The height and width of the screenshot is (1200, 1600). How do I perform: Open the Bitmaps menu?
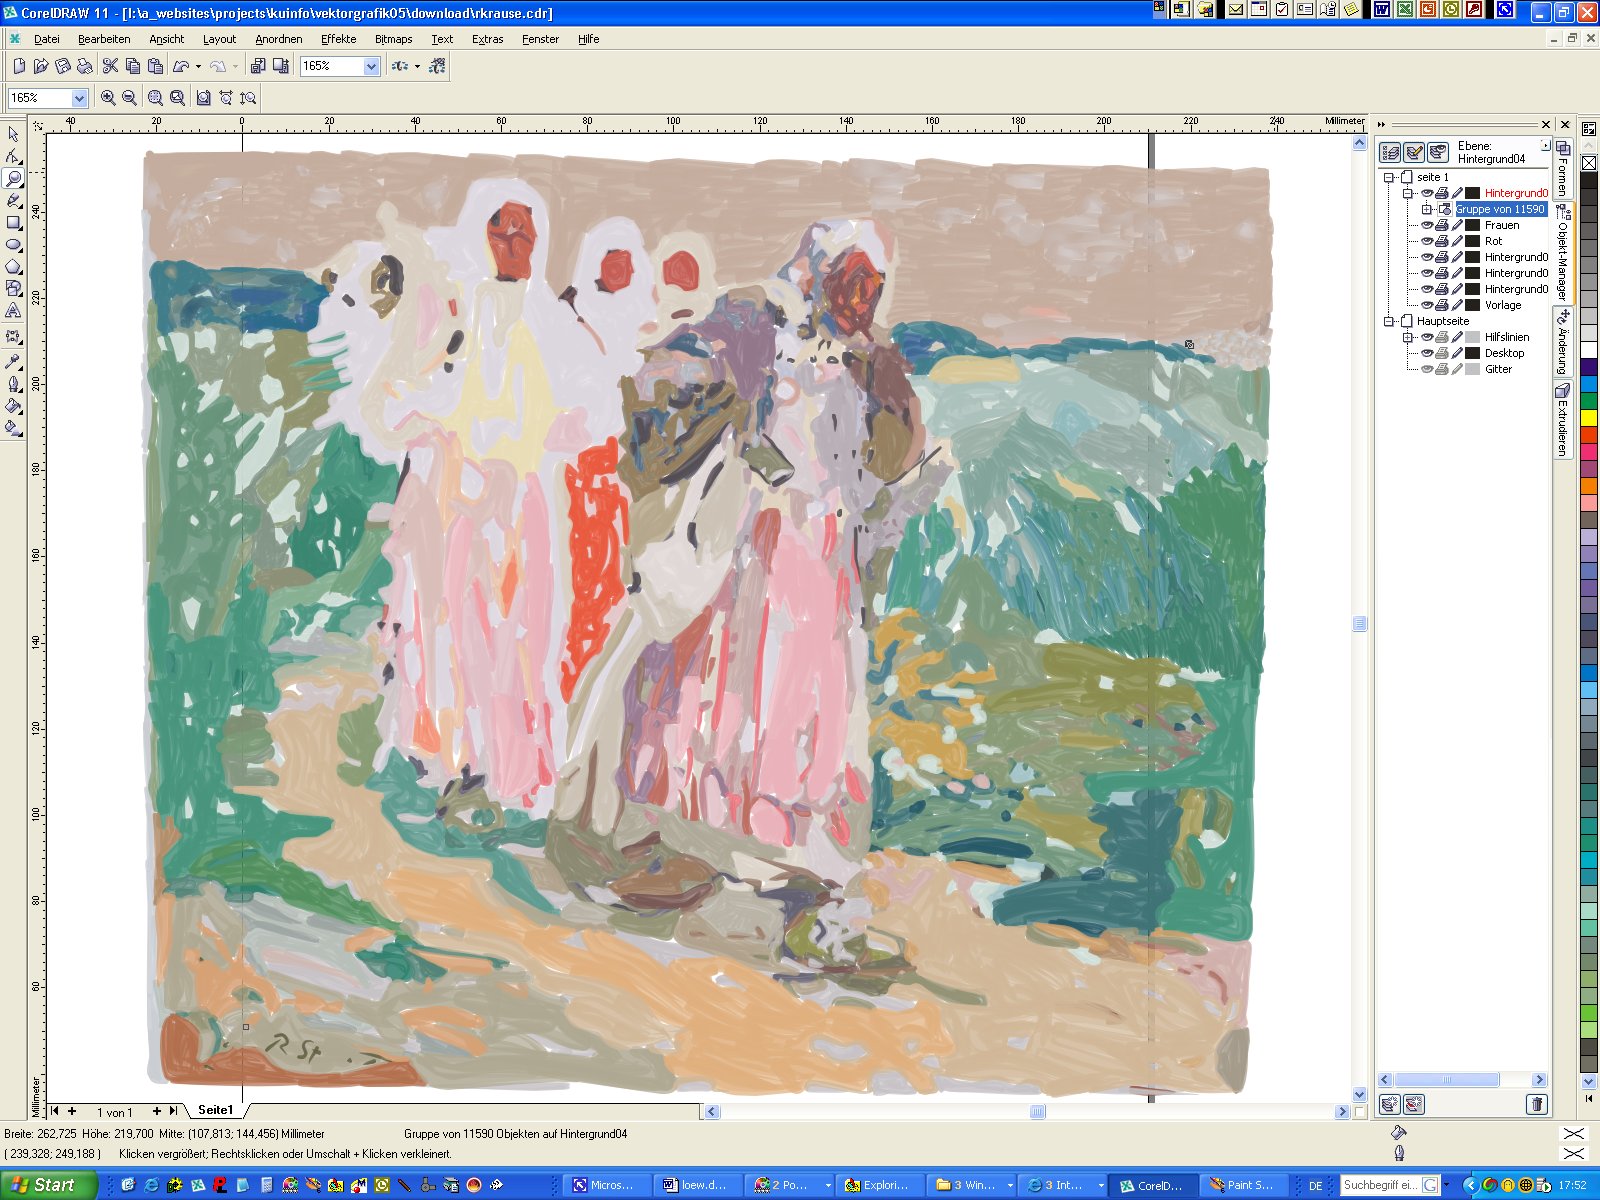[x=393, y=39]
